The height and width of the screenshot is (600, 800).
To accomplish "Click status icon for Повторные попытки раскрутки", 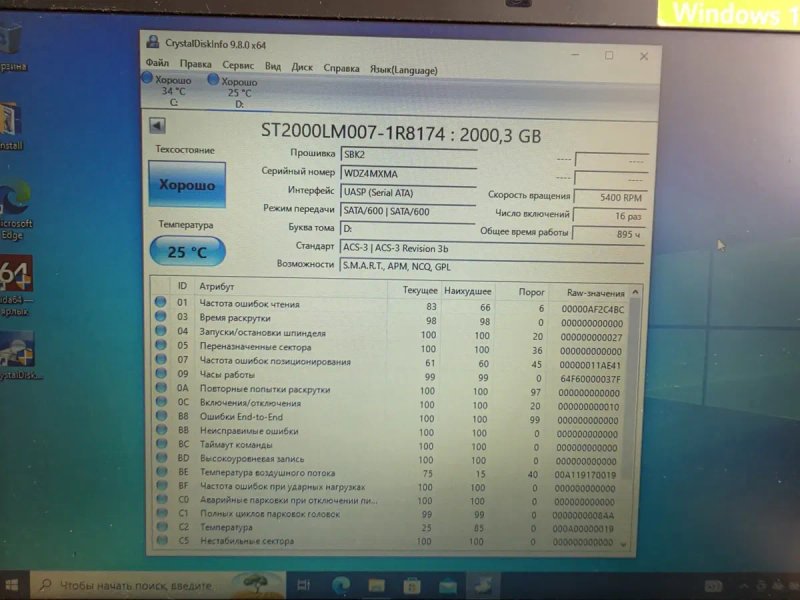I will [161, 387].
